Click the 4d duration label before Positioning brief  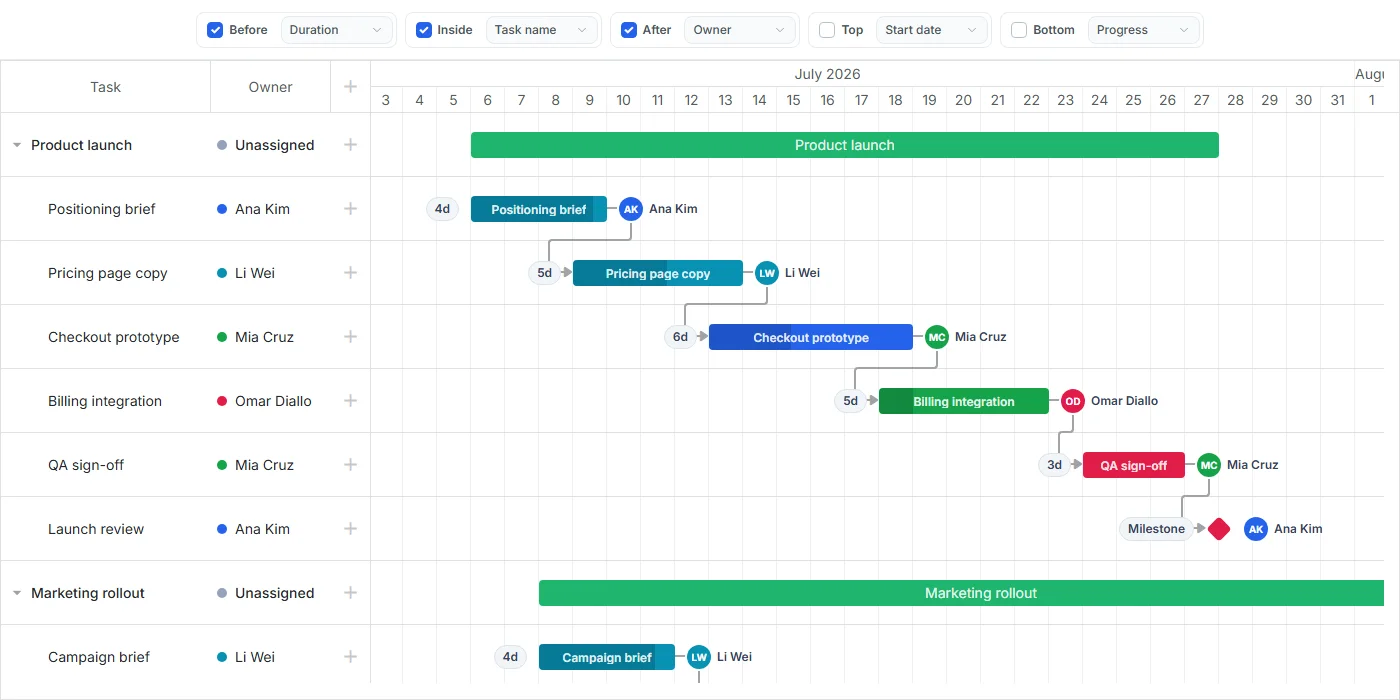pos(442,209)
